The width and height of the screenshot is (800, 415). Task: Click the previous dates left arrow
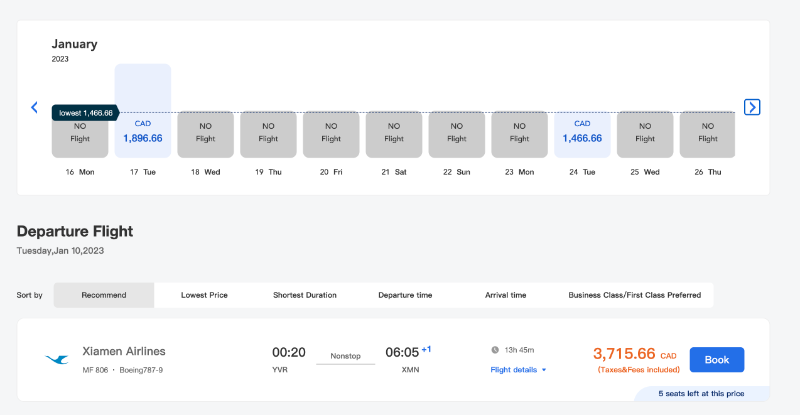coord(34,107)
